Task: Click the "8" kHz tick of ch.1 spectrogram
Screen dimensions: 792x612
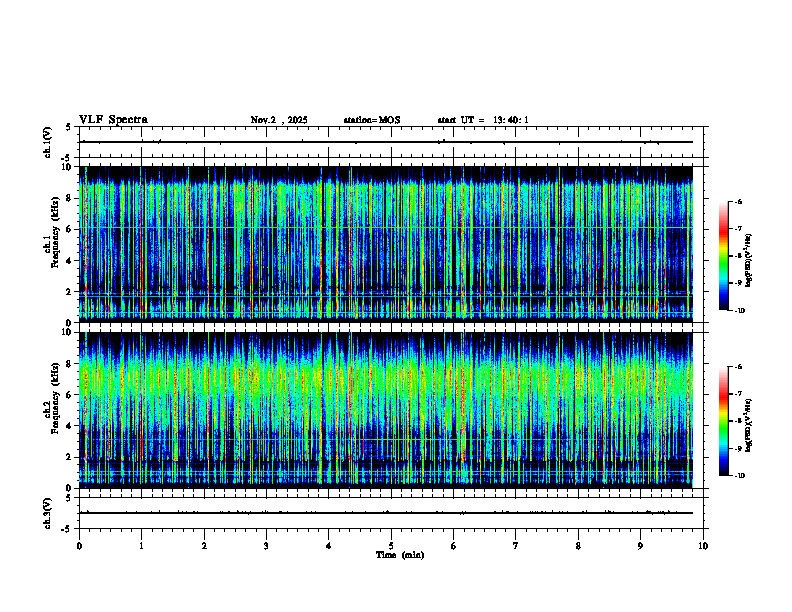Action: point(70,198)
